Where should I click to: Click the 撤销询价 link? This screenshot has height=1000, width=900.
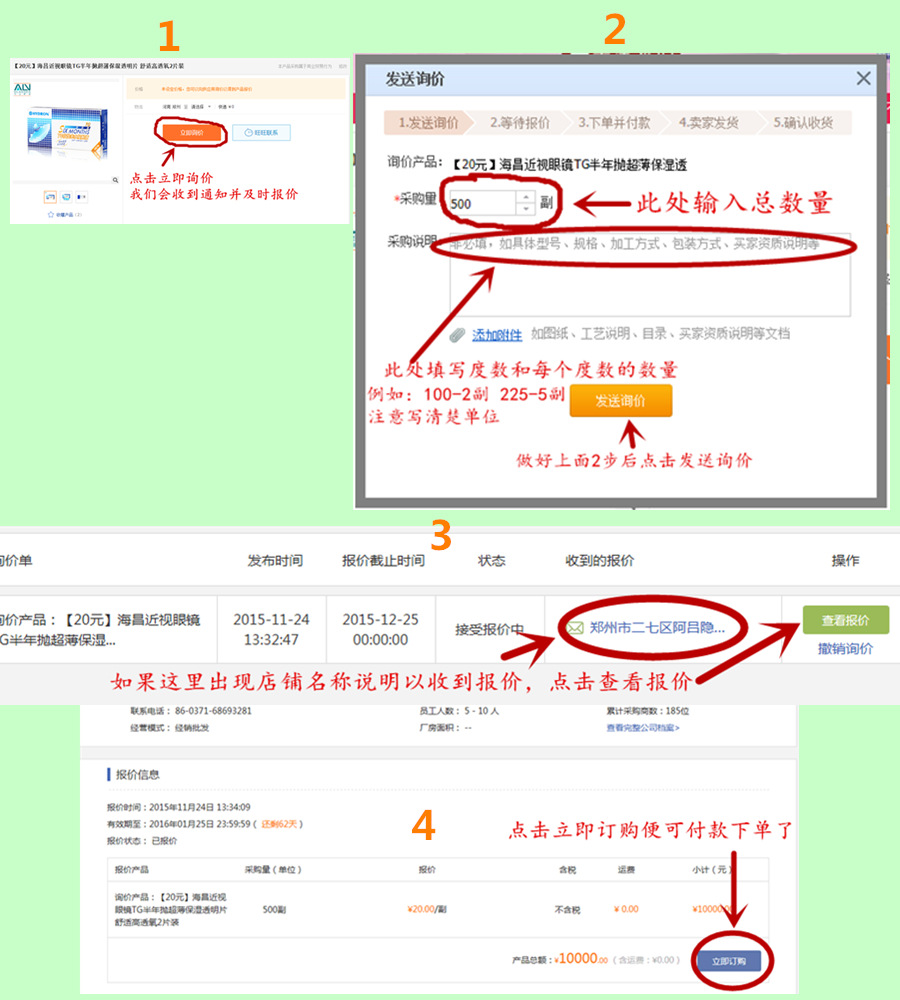845,649
